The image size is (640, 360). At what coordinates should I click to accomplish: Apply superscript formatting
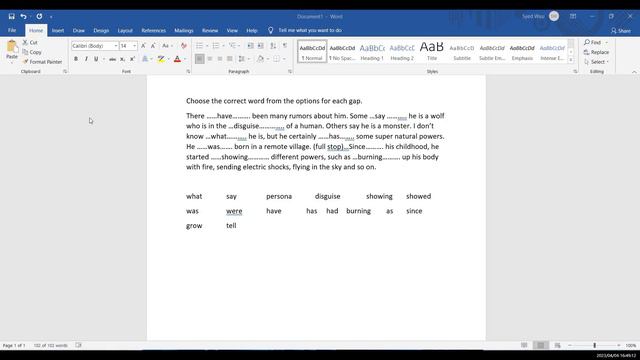132,59
